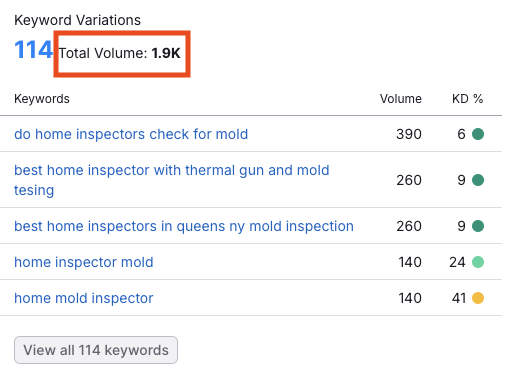Click the Volume column header
This screenshot has height=379, width=531.
(401, 99)
